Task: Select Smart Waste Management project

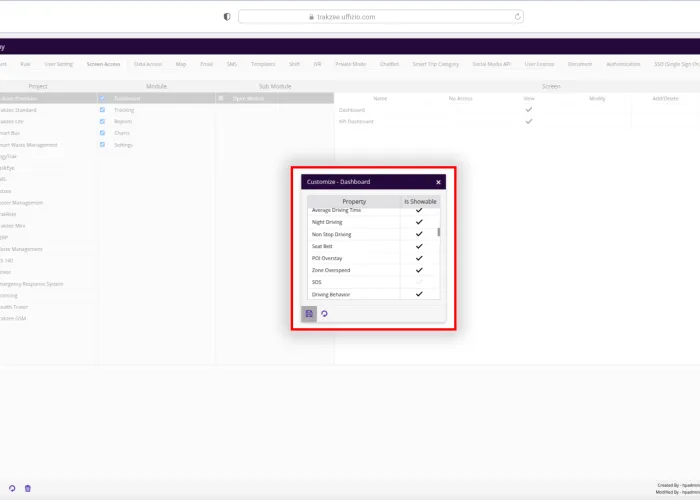Action: click(28, 145)
